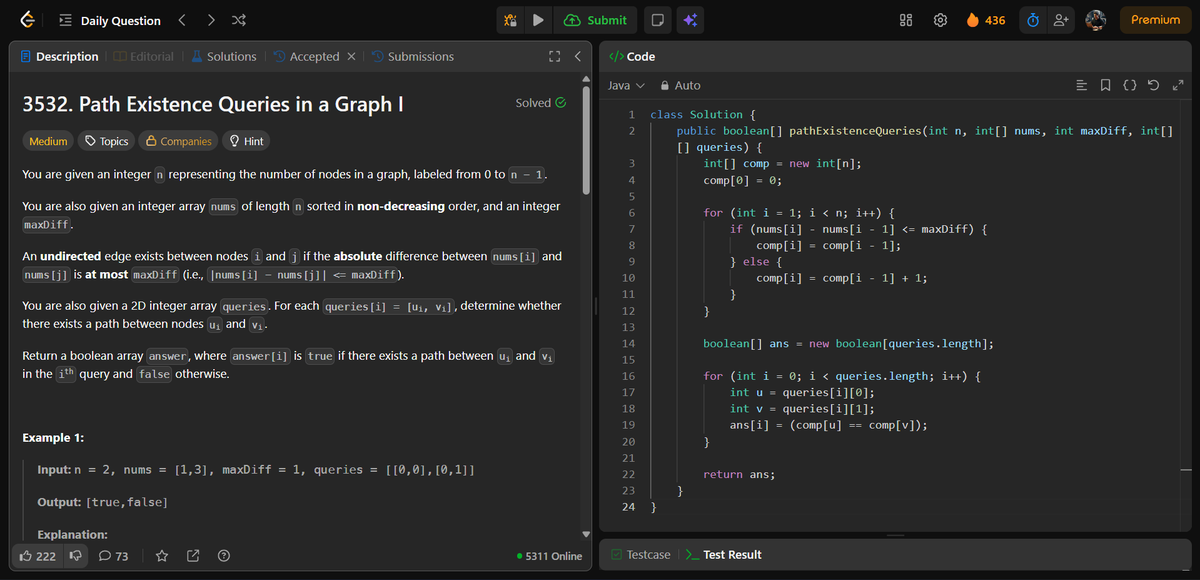Close the Accepted tab
Screen dimensions: 1200x580
[351, 57]
